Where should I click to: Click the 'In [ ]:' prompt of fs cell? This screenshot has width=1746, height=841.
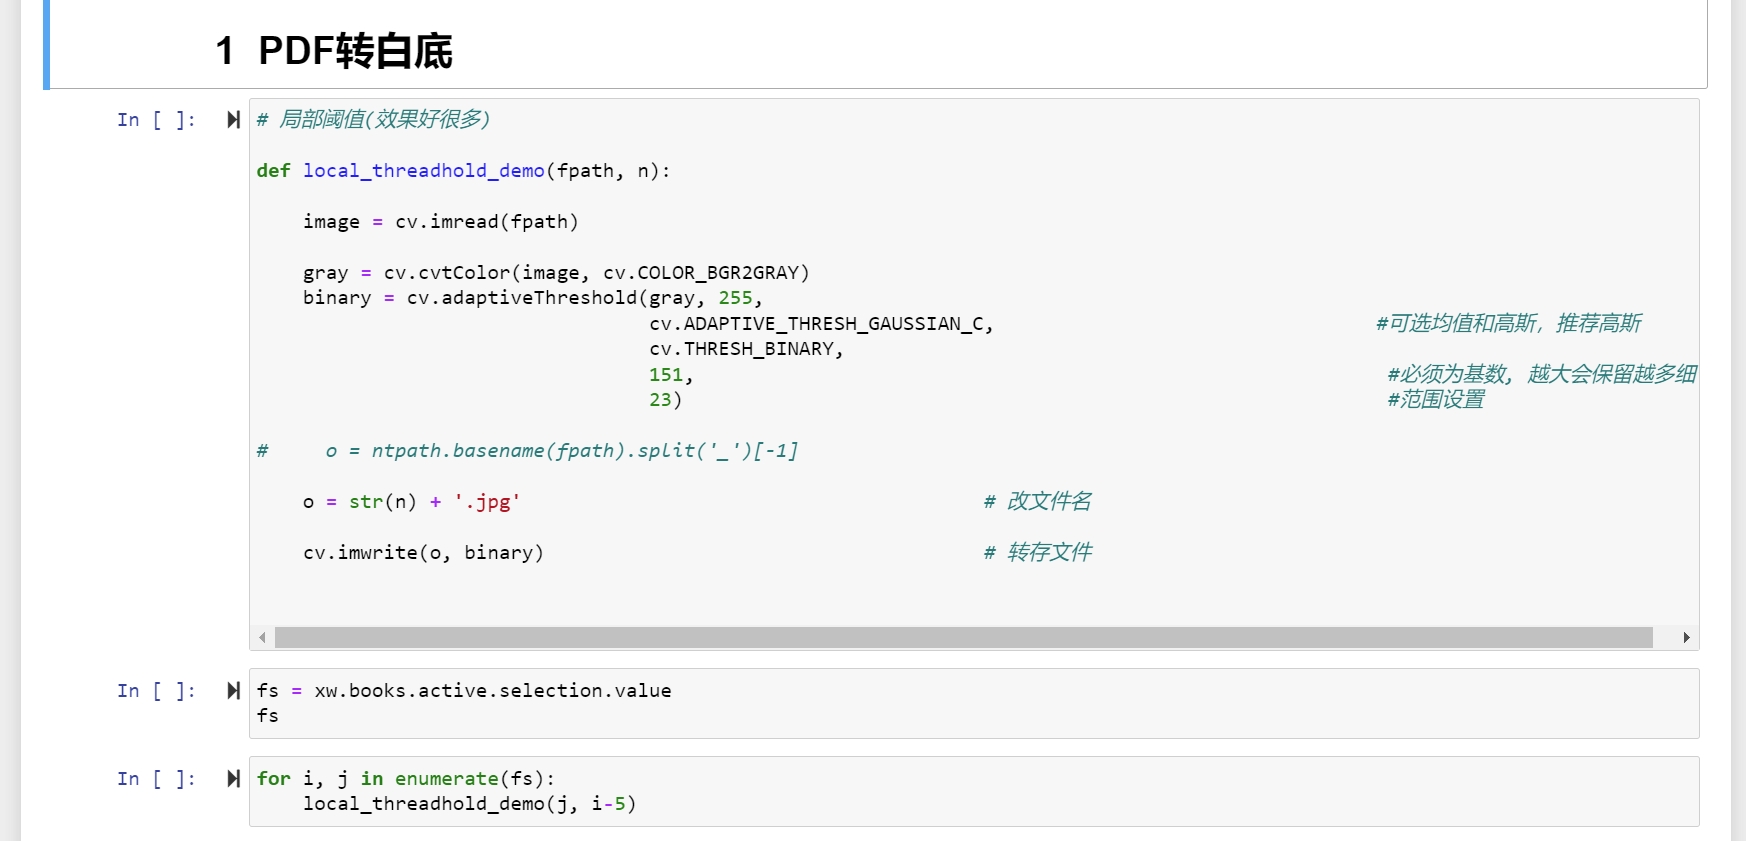pos(156,691)
